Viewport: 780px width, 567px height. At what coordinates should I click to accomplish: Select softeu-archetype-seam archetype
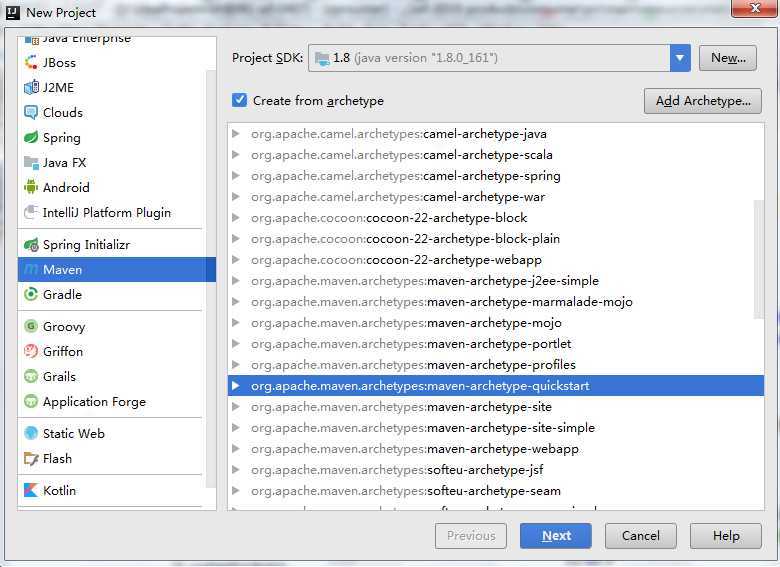tap(496, 491)
